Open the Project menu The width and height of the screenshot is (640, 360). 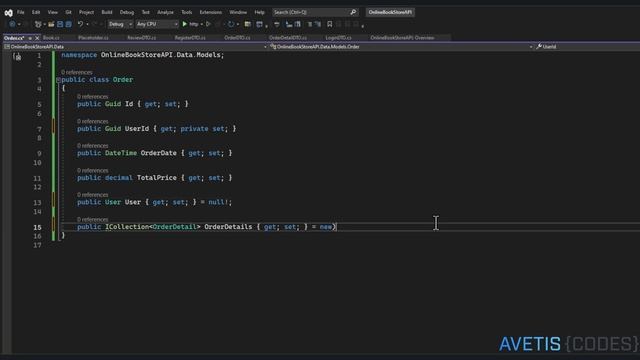coord(86,12)
